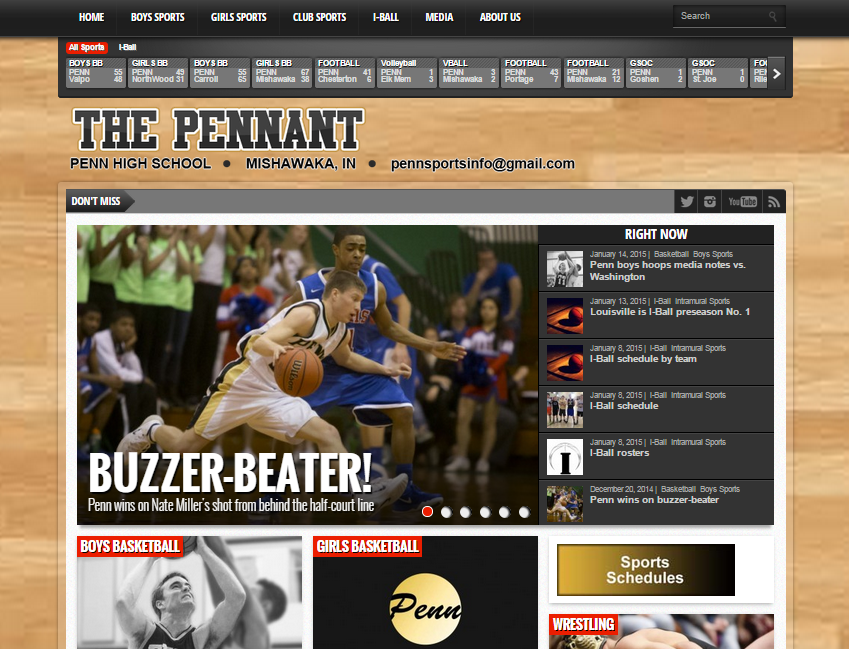Screen dimensions: 849x649
Task: Open the BUZZER-BEATER! featured slide headline
Action: click(230, 474)
